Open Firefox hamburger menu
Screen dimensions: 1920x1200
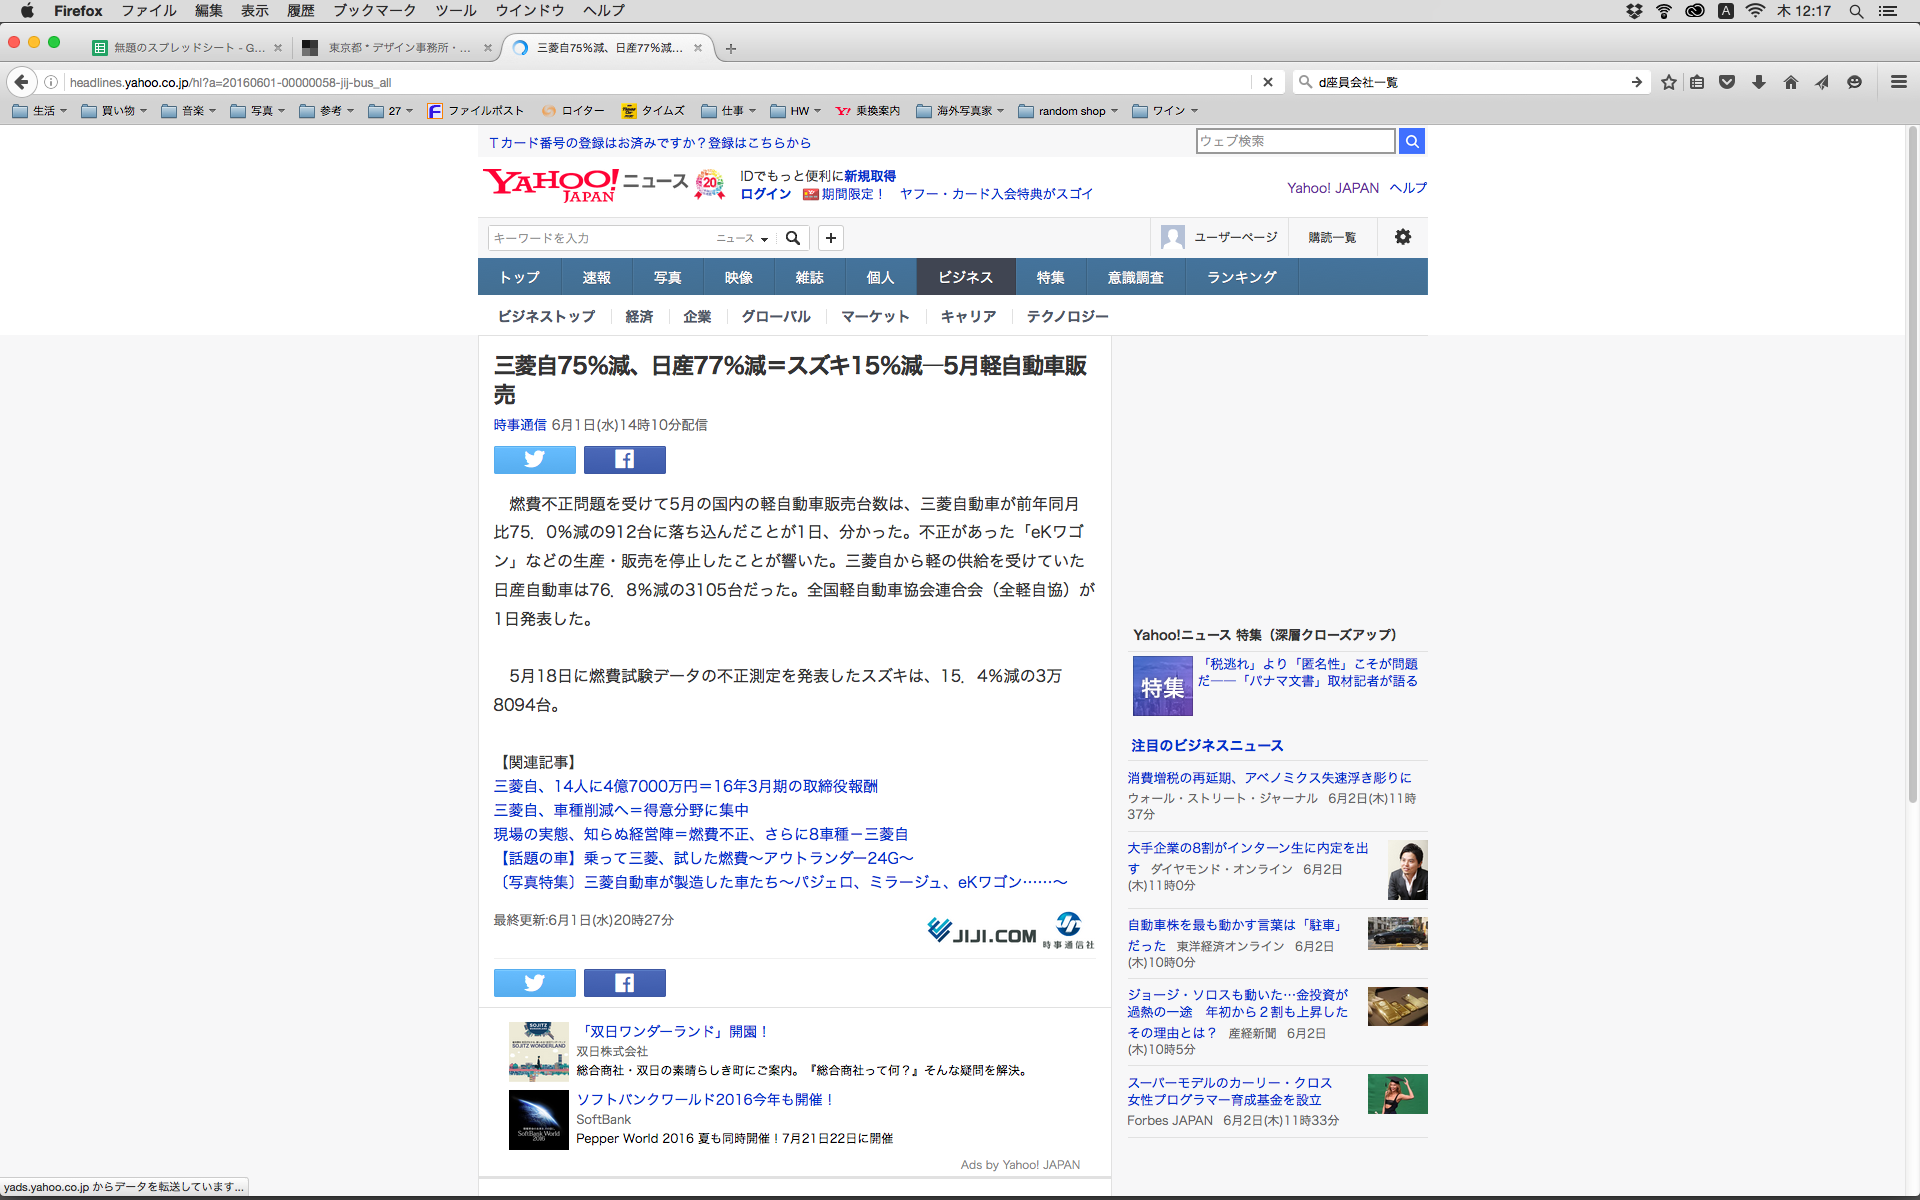[x=1898, y=82]
